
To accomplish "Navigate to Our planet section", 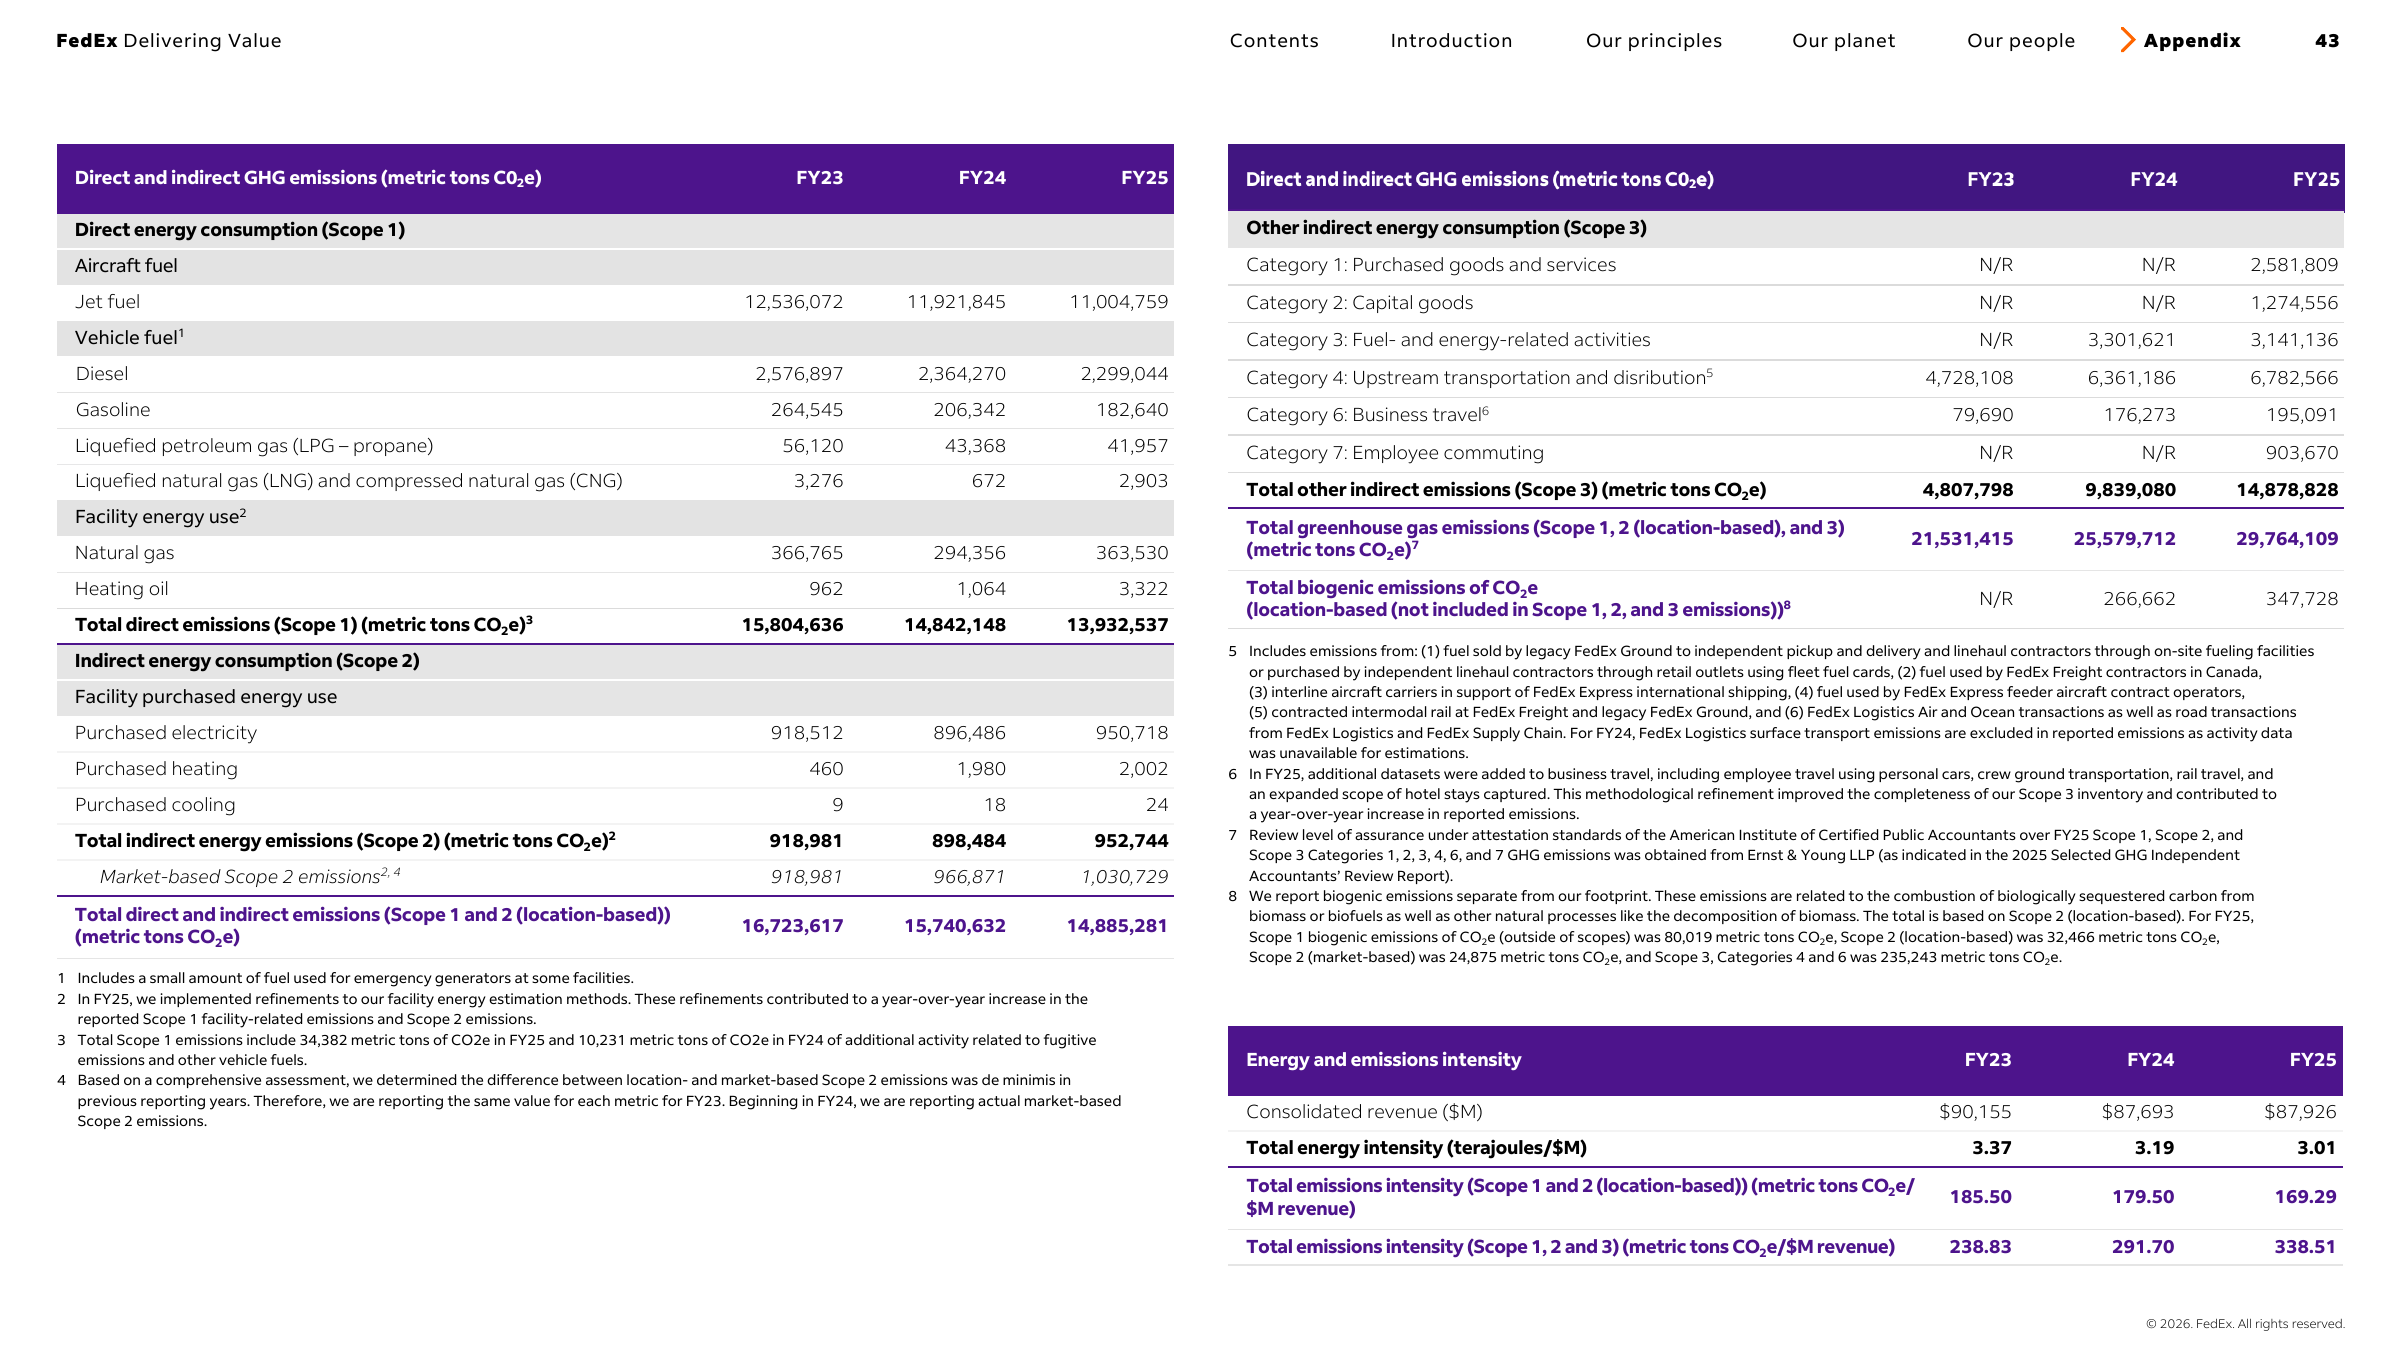I will click(x=1843, y=41).
